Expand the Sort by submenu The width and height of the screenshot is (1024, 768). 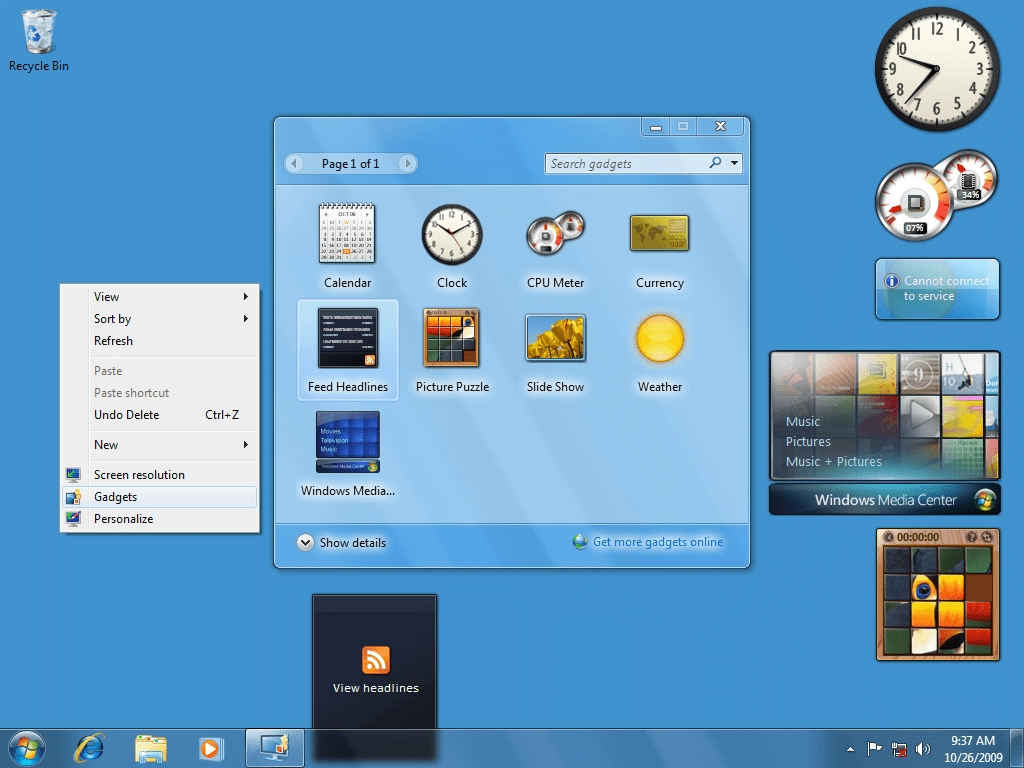click(160, 319)
